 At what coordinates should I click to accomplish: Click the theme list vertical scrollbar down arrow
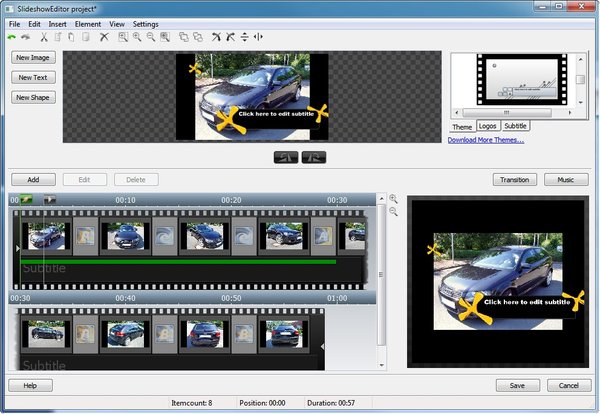pyautogui.click(x=581, y=104)
